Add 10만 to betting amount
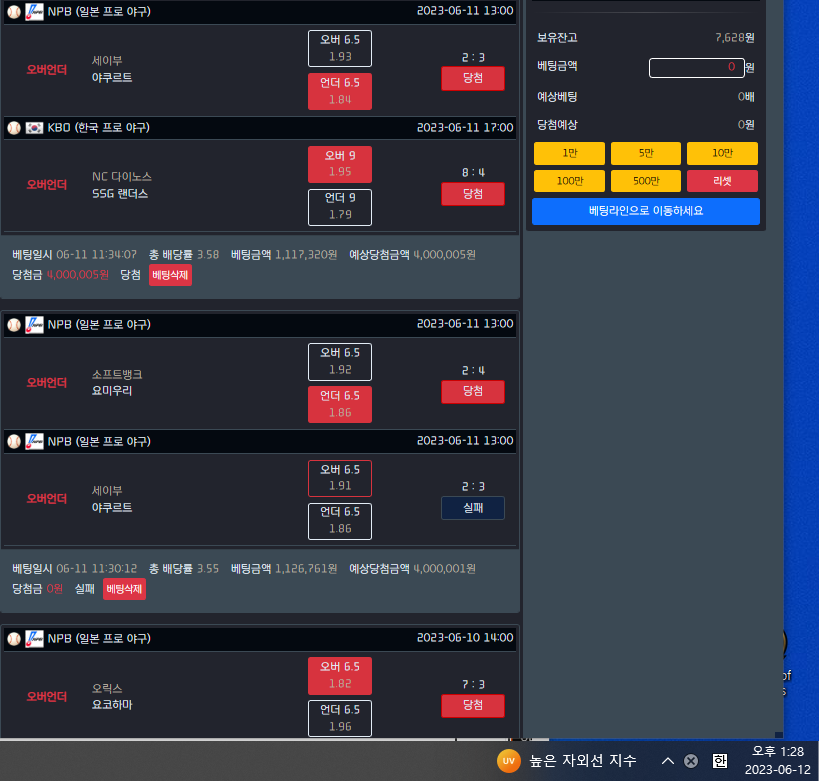The image size is (819, 781). [x=722, y=153]
